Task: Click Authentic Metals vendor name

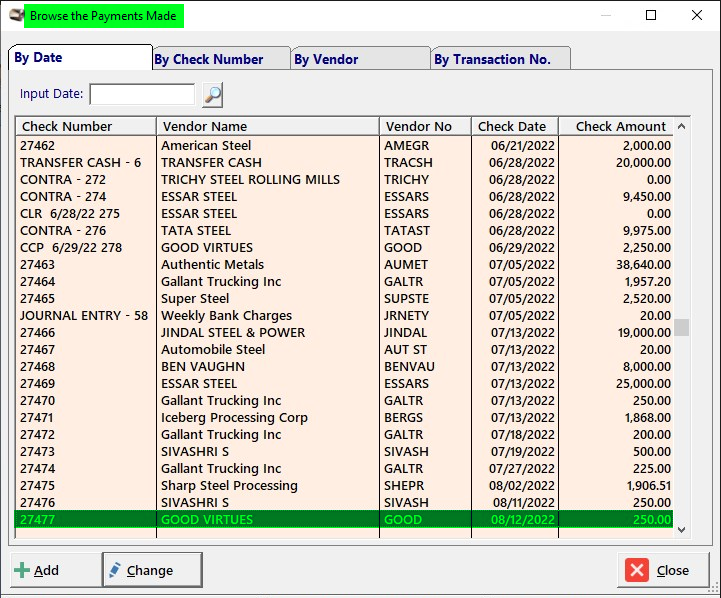Action: pos(212,265)
